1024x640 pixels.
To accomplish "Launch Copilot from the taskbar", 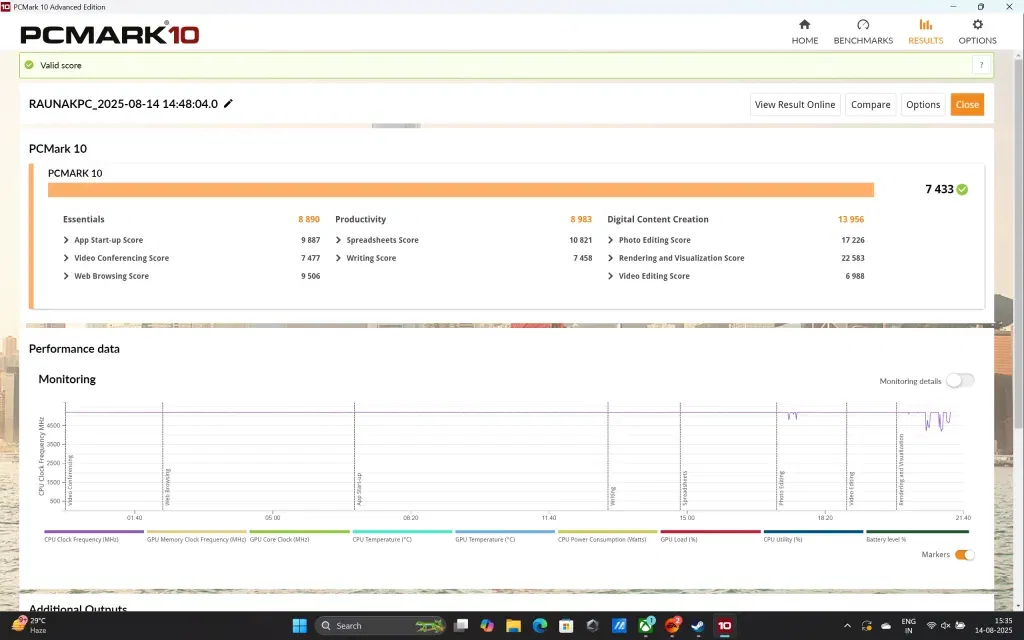I will click(487, 626).
